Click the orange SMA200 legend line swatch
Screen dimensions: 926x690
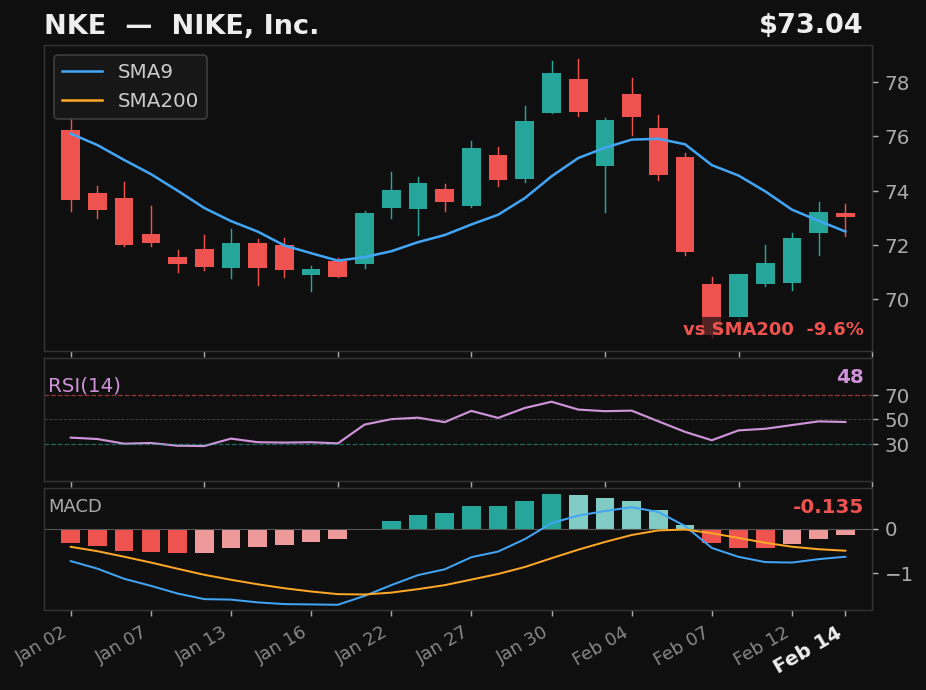[83, 100]
